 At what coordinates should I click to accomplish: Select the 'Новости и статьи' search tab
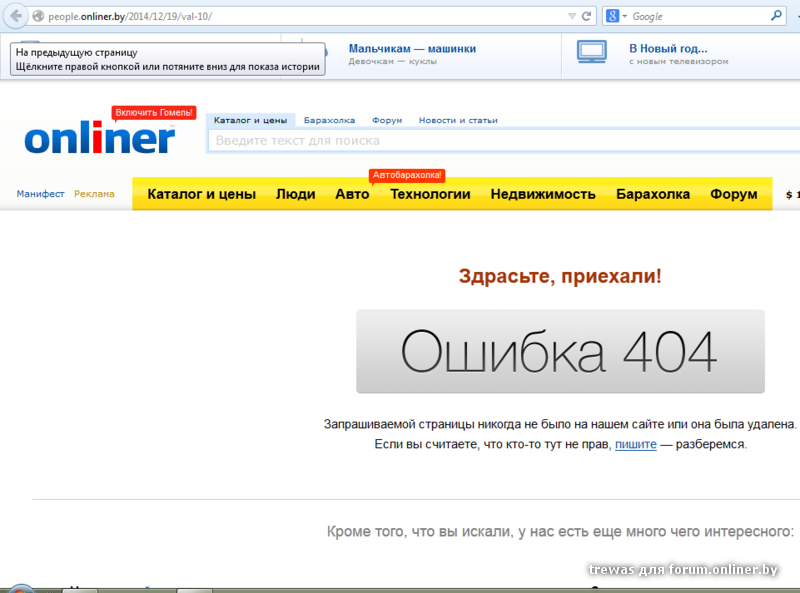[x=457, y=120]
